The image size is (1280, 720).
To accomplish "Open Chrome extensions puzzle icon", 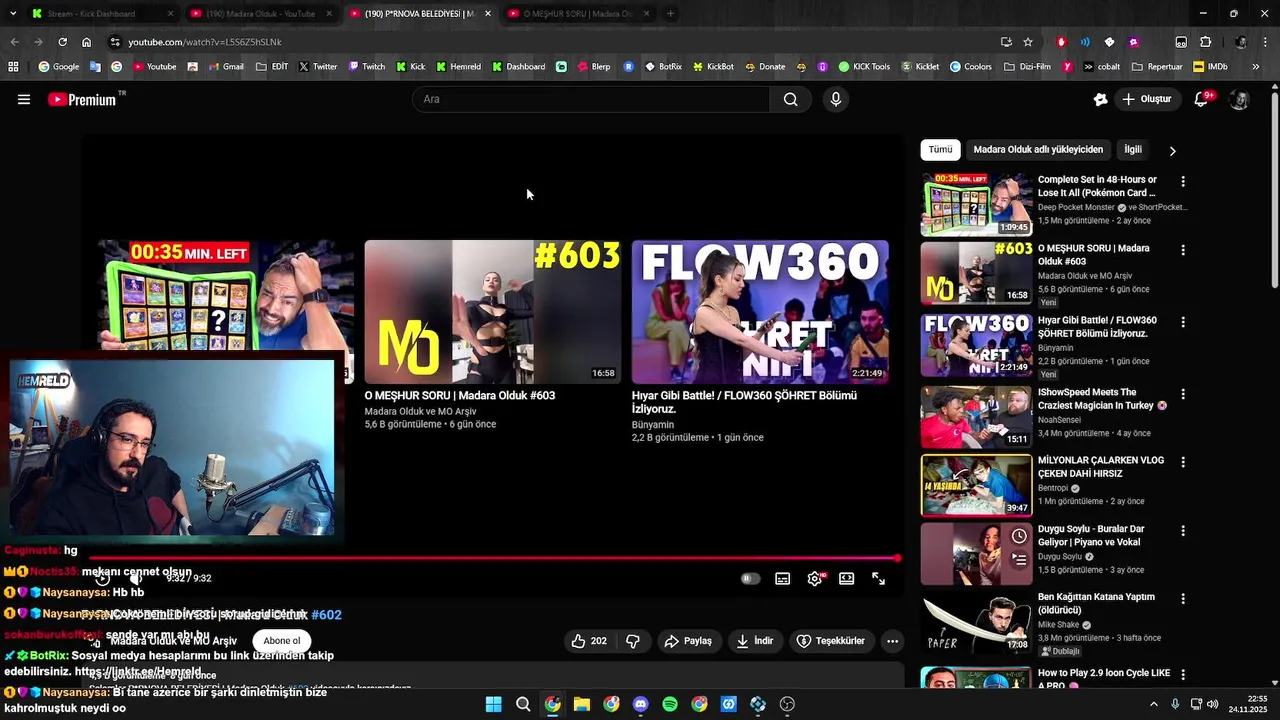I will [1205, 42].
